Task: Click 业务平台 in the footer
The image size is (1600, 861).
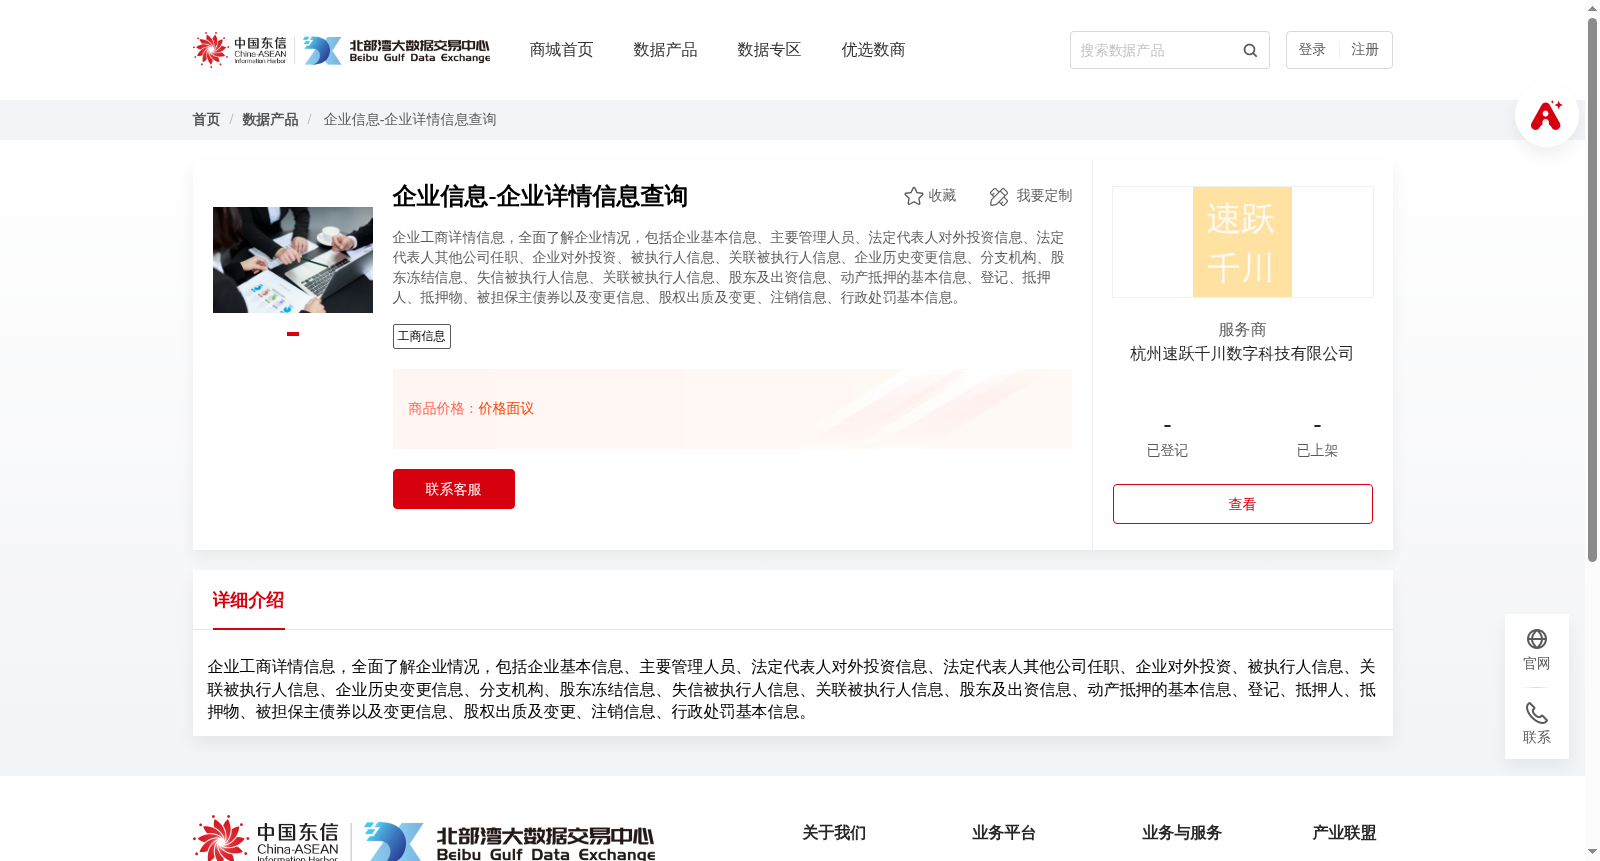Action: click(x=1004, y=833)
